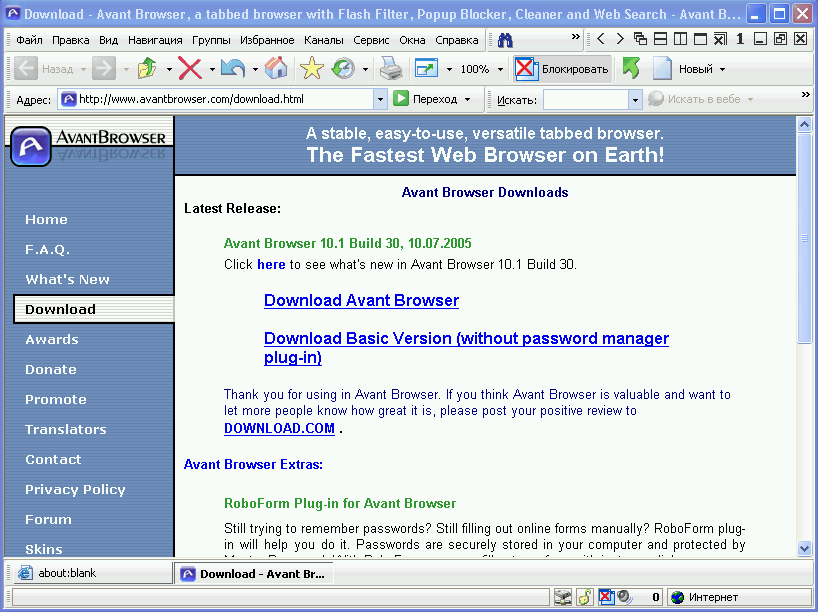Switch to next tab with right chevron

pos(620,39)
